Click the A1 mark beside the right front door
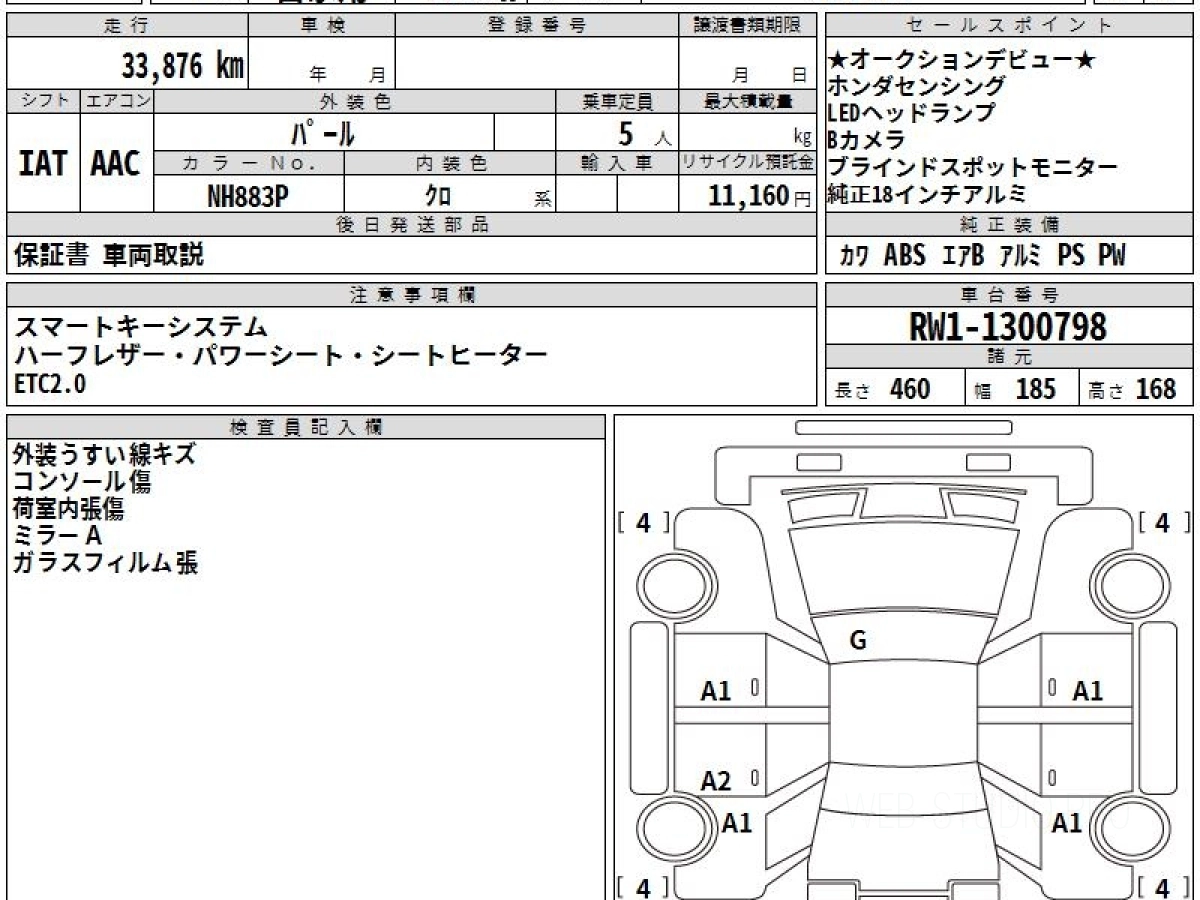The width and height of the screenshot is (1200, 900). point(1088,690)
